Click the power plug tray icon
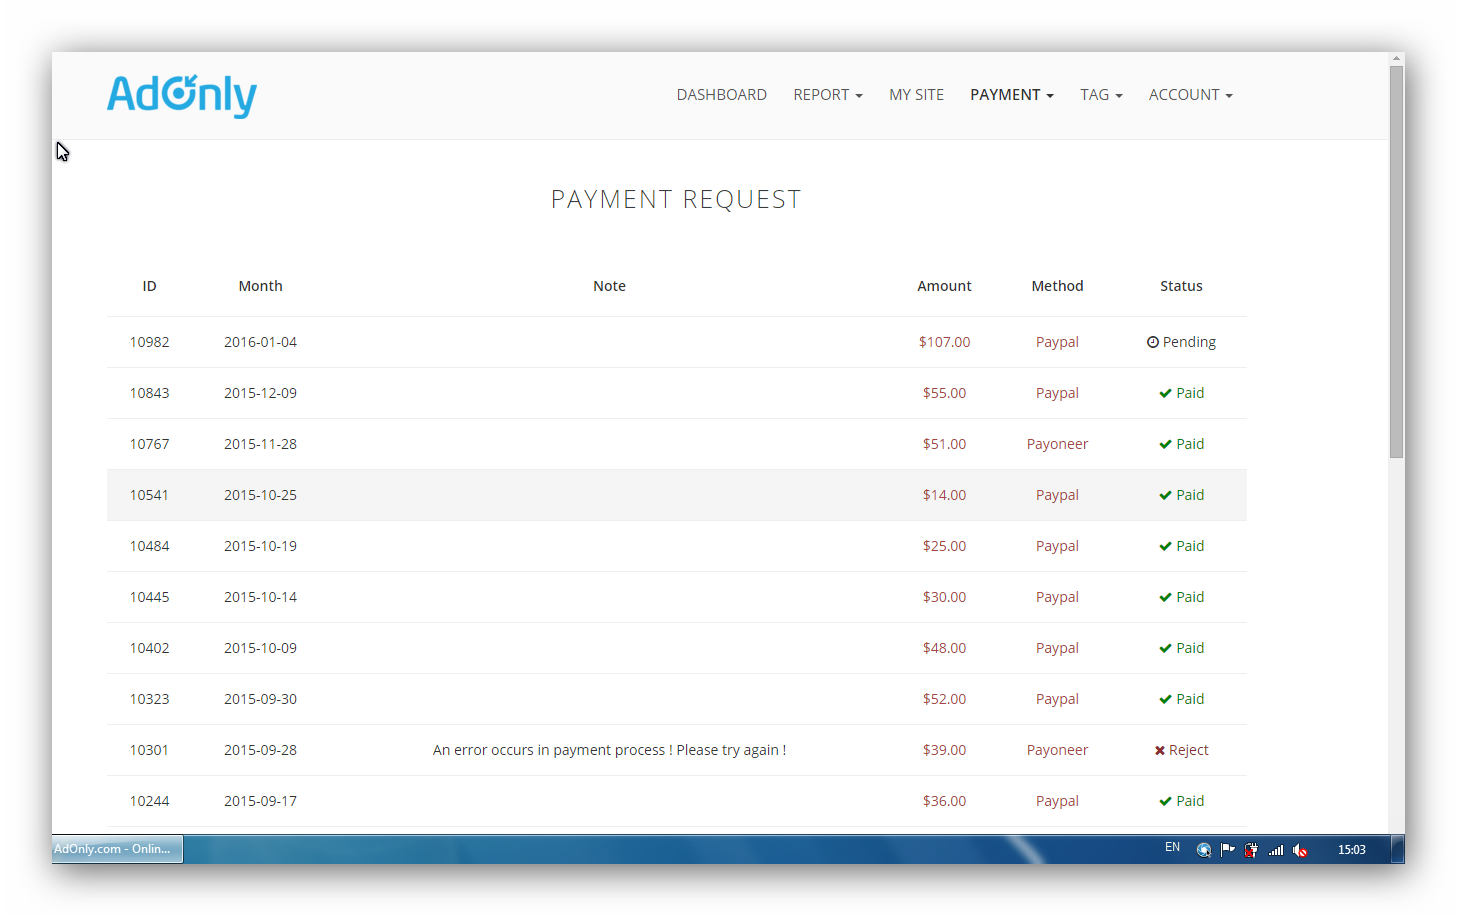This screenshot has height=916, width=1457. [x=1251, y=850]
